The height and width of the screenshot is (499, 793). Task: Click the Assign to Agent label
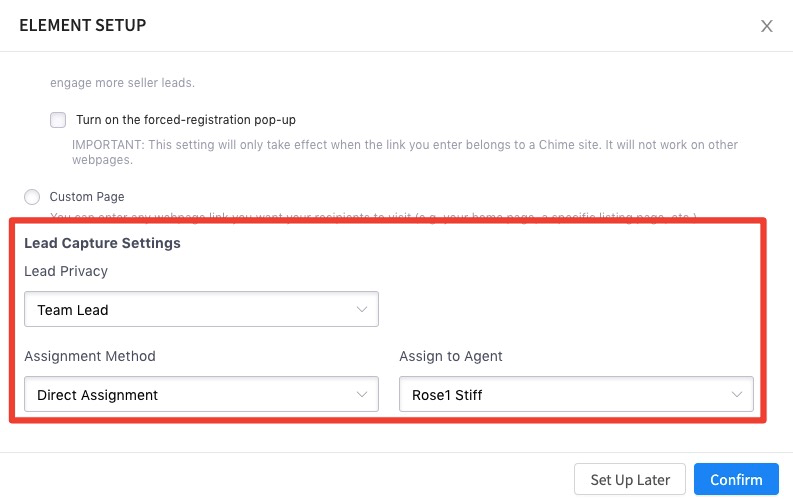pos(451,356)
